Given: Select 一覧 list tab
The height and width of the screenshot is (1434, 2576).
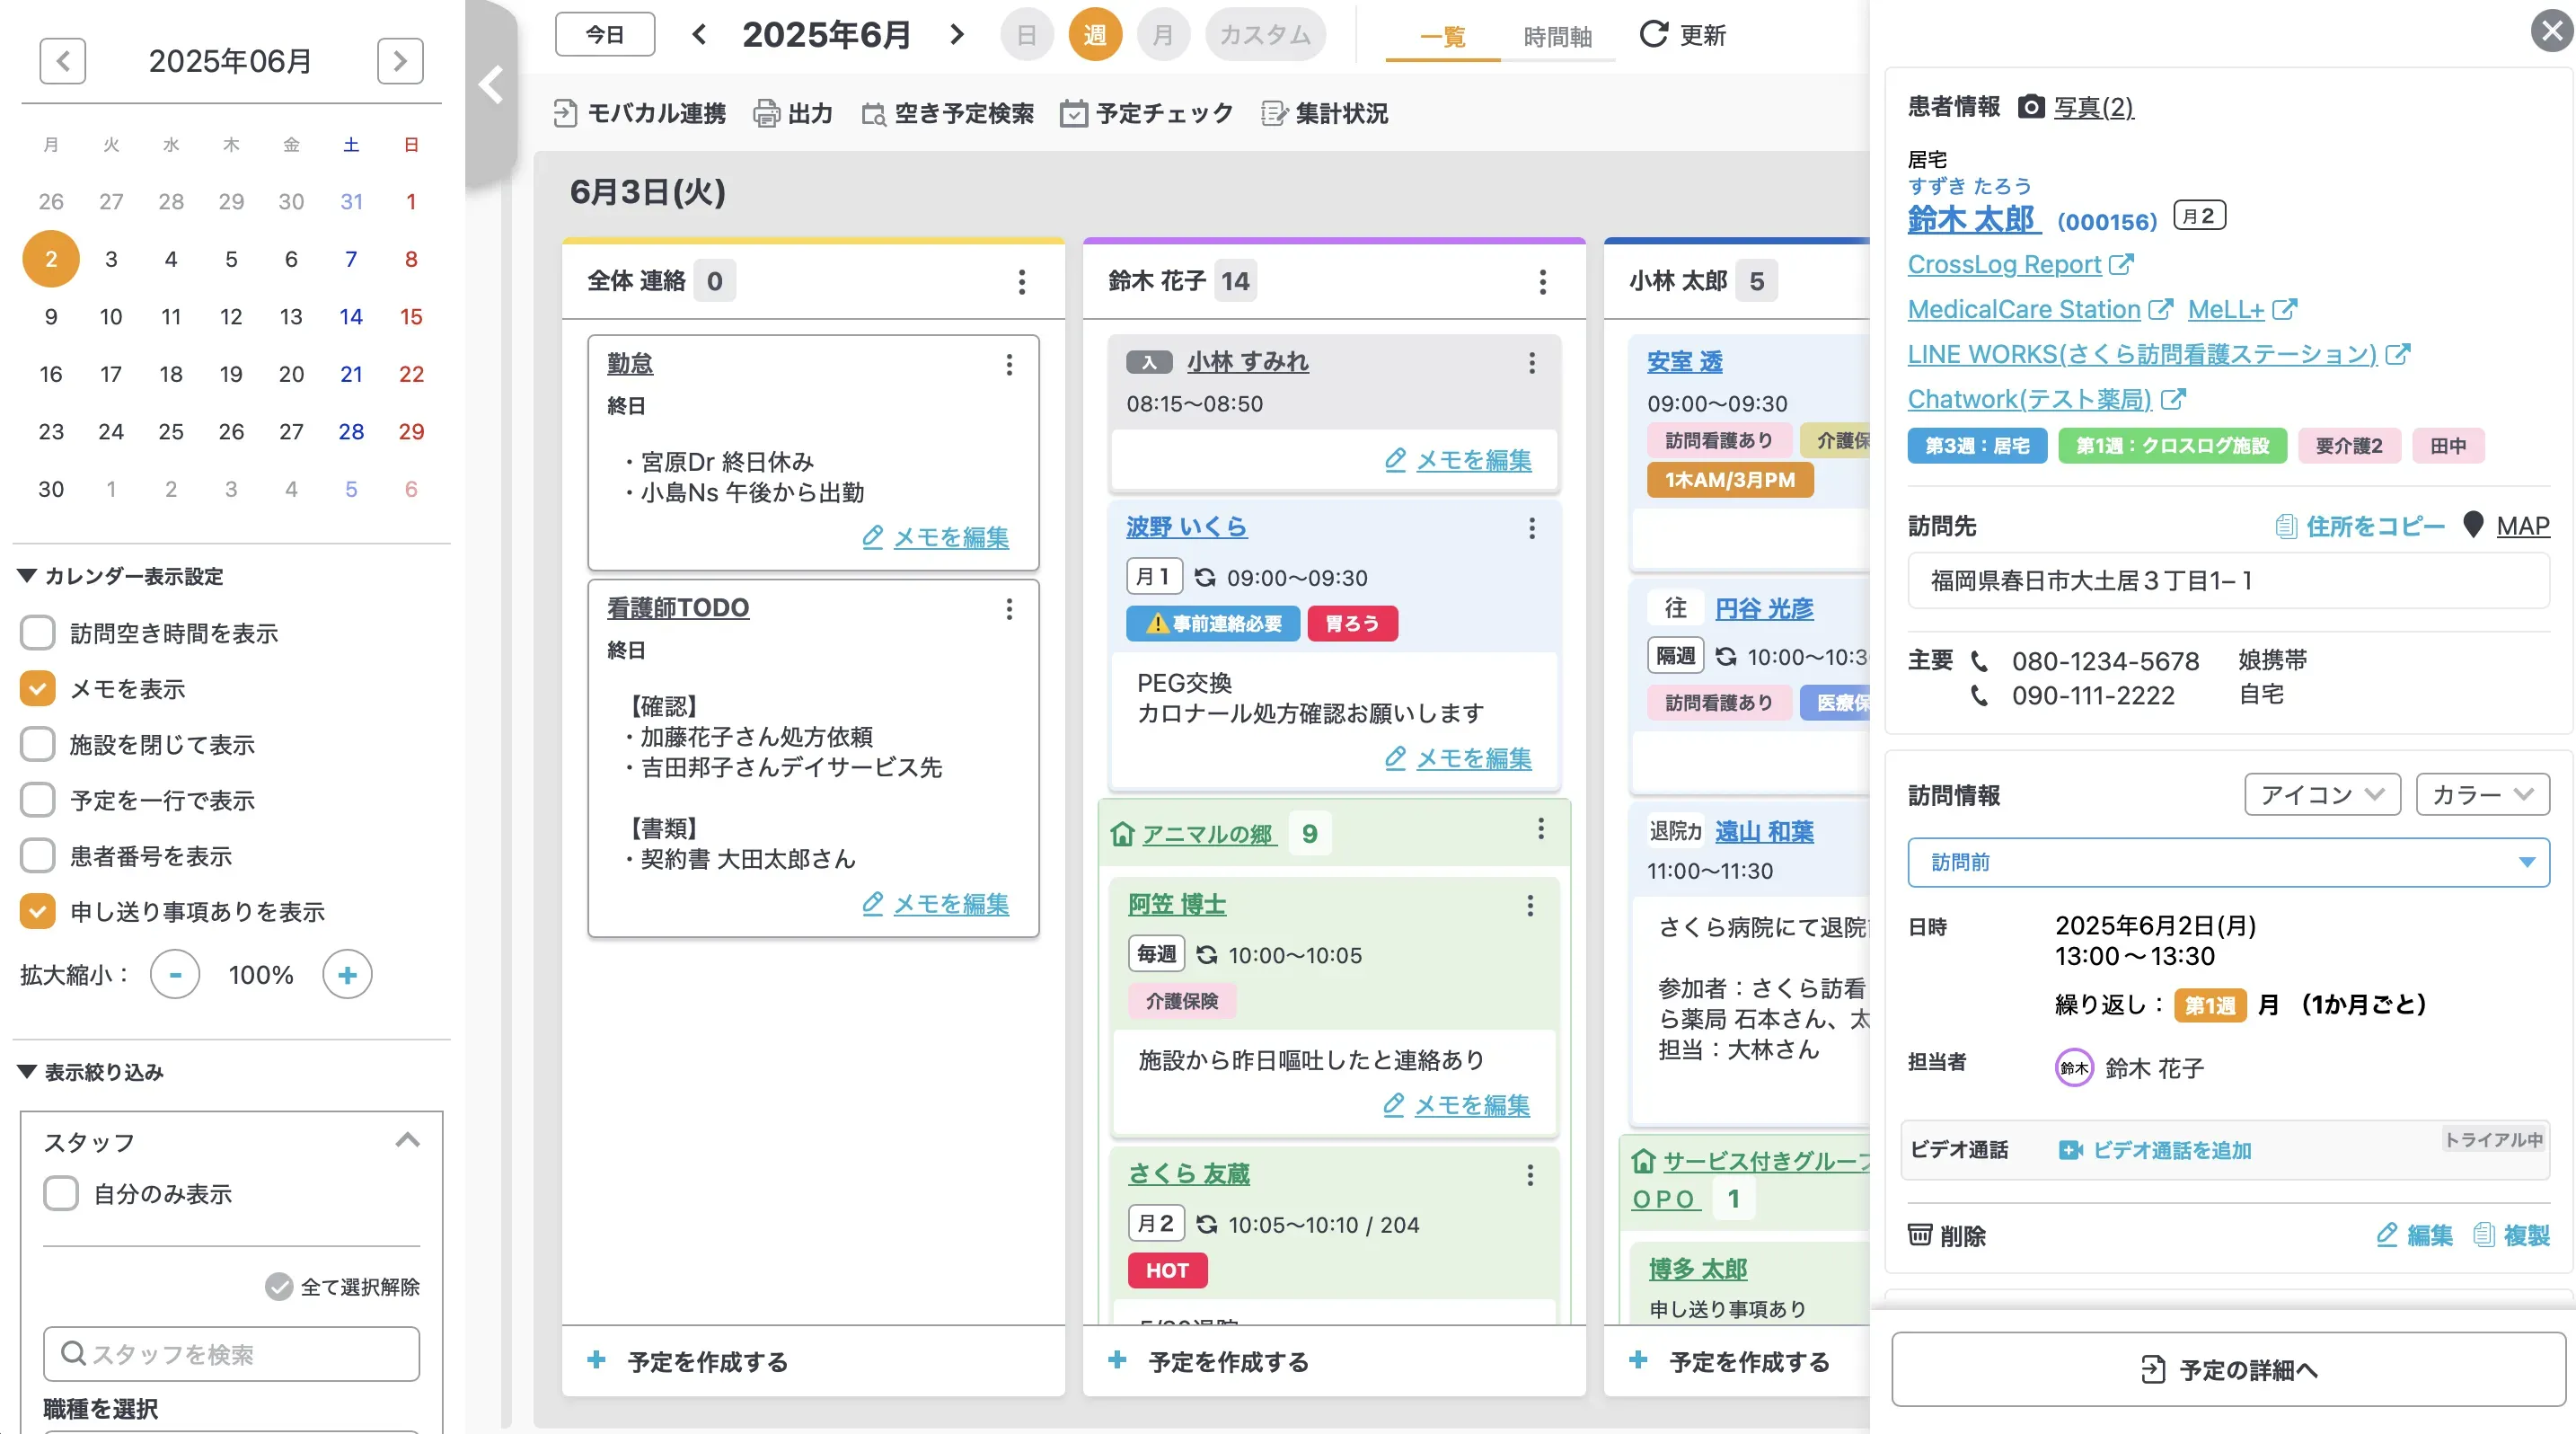Looking at the screenshot, I should tap(1443, 37).
